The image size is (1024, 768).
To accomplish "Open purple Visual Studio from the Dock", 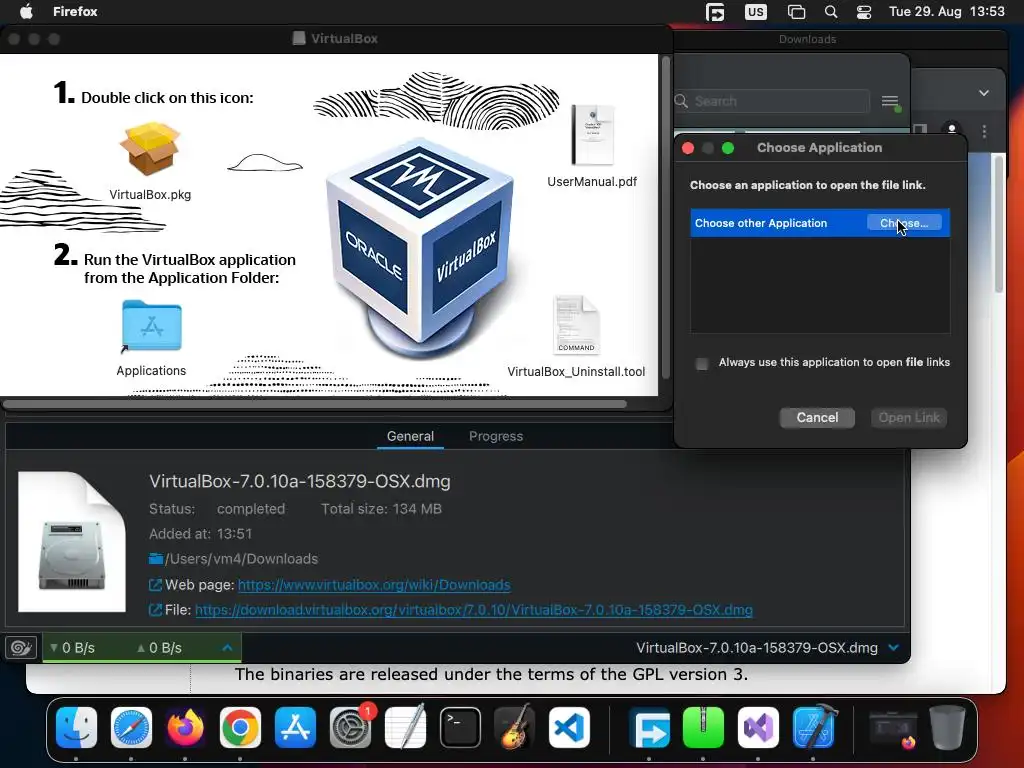I will point(758,727).
